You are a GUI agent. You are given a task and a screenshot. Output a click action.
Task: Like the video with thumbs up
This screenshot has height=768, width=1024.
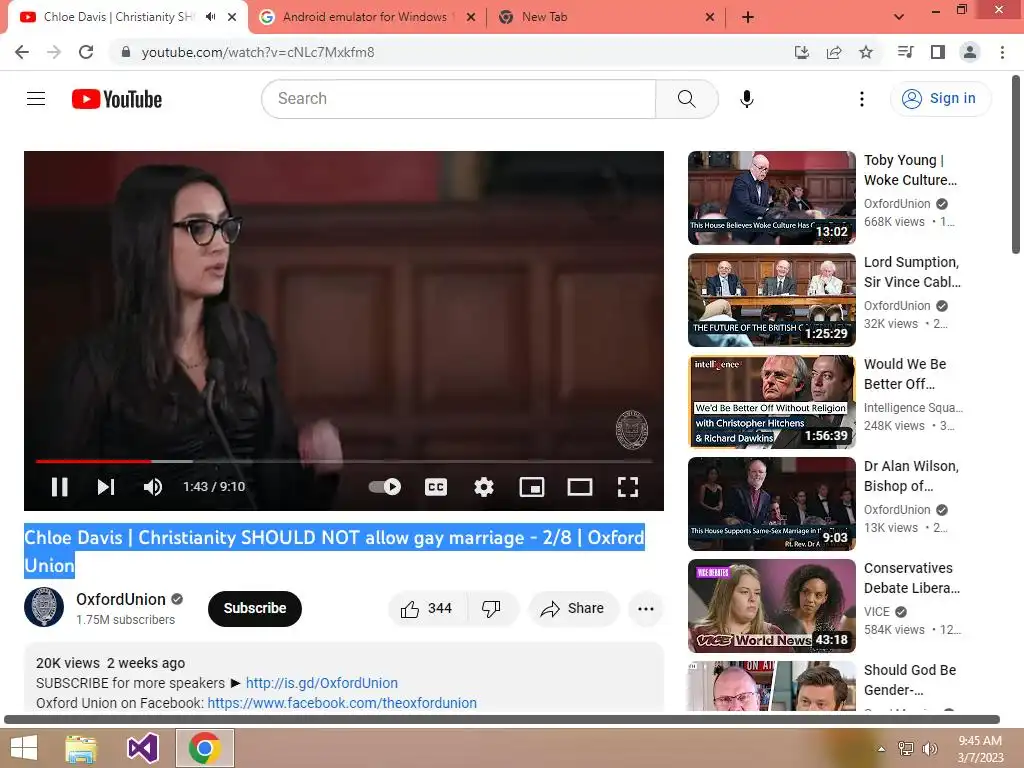pos(426,609)
